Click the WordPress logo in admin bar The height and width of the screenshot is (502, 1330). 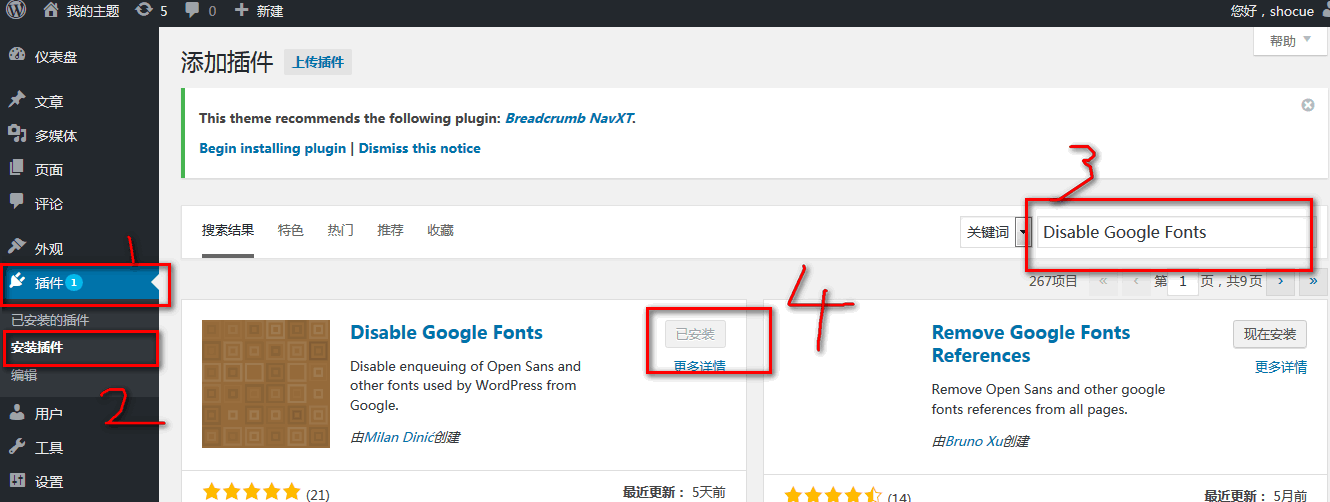coord(16,11)
